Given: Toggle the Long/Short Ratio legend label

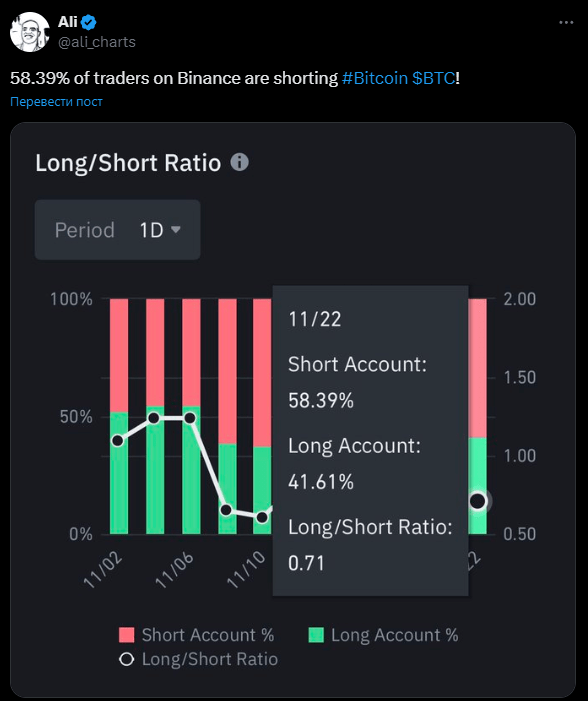Looking at the screenshot, I should point(210,659).
